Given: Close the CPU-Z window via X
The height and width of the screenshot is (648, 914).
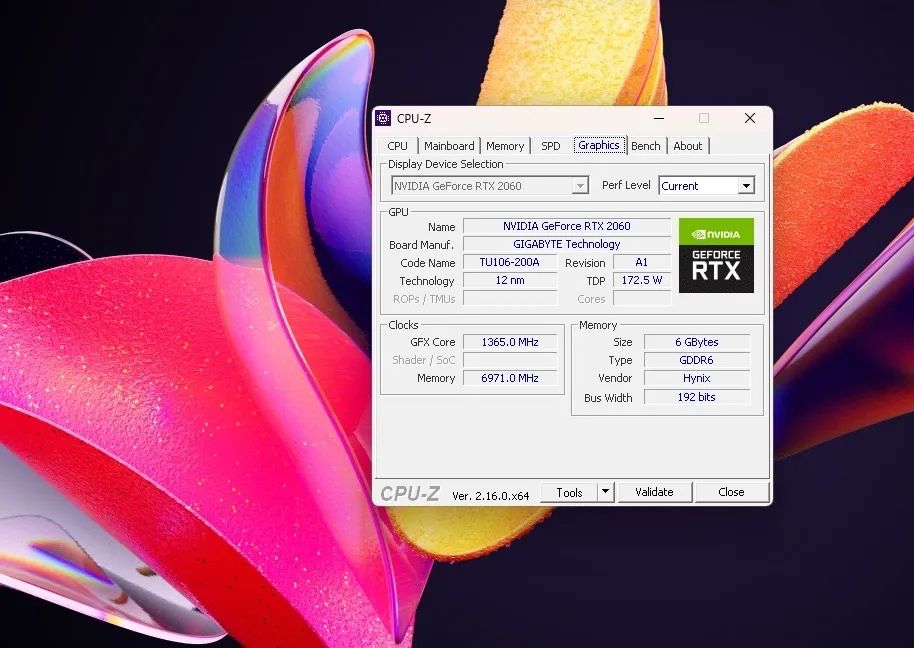Looking at the screenshot, I should (x=750, y=118).
